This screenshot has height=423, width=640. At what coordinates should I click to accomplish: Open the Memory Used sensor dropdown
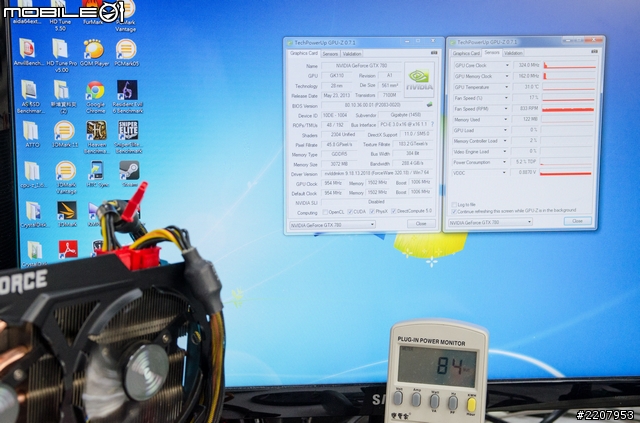pos(506,120)
